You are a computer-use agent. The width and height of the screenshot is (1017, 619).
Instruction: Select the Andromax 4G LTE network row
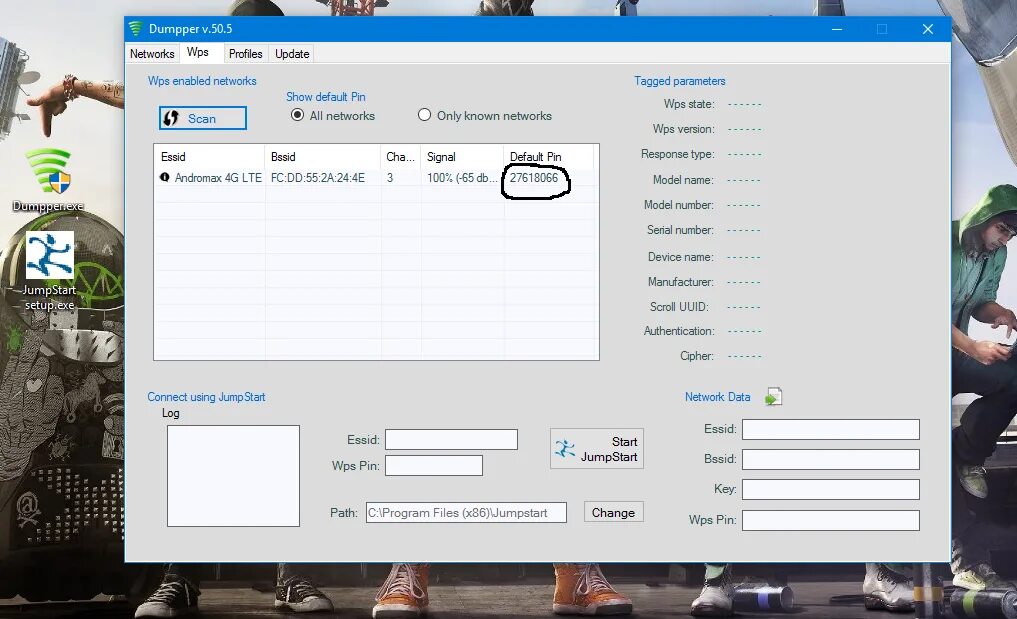376,177
